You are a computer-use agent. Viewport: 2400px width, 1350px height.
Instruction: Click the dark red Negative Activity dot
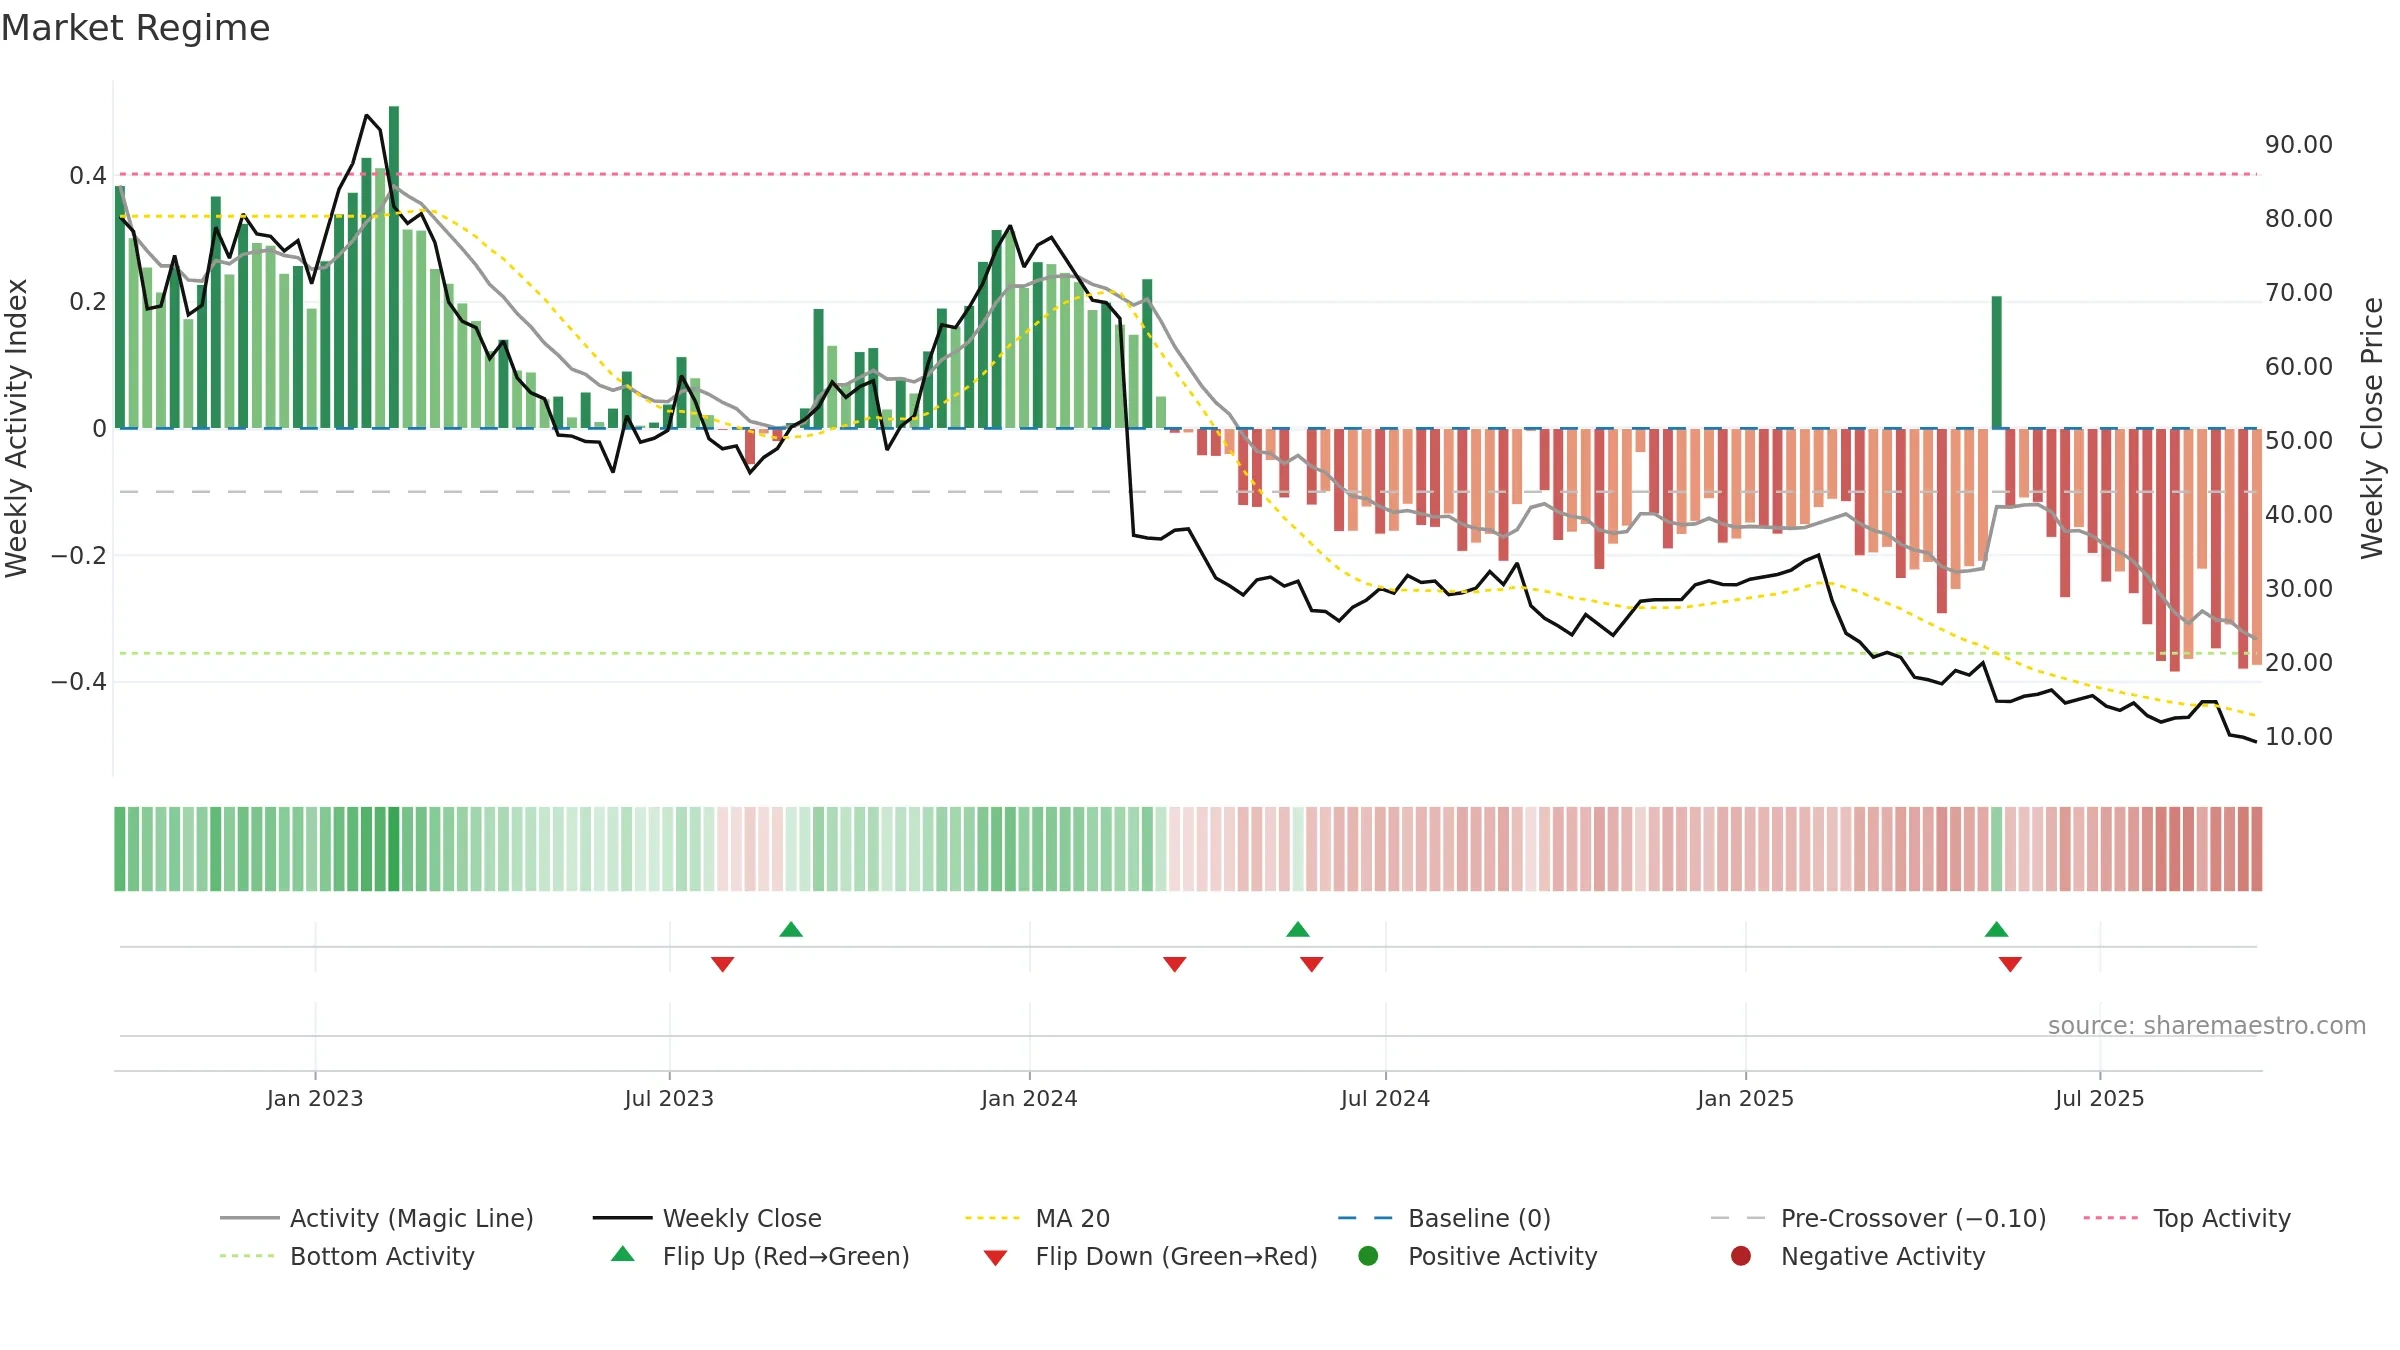(1741, 1256)
